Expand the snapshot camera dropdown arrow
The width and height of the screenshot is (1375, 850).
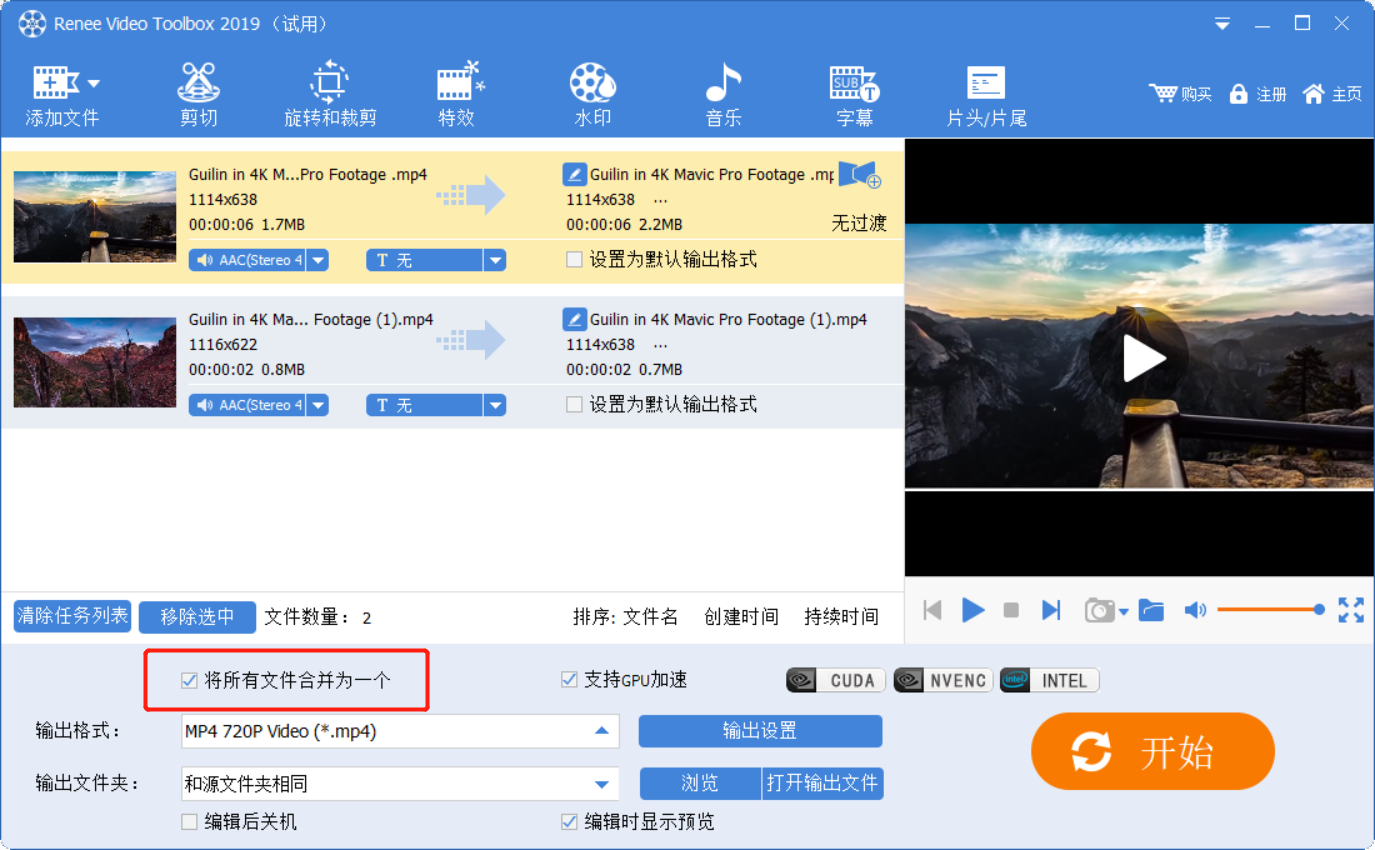coord(1124,611)
